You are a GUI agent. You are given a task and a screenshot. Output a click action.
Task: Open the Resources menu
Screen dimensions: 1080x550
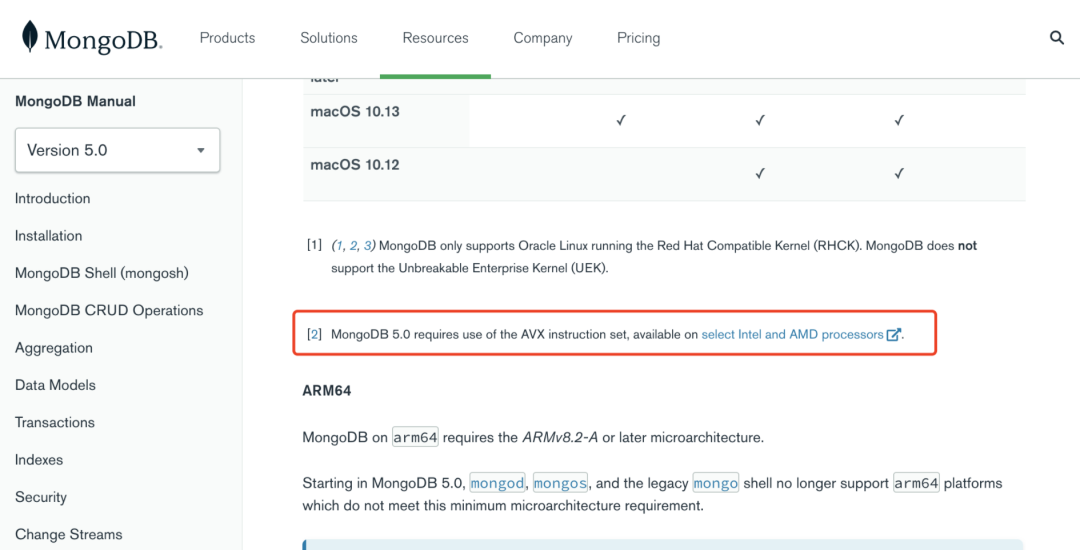pyautogui.click(x=435, y=38)
